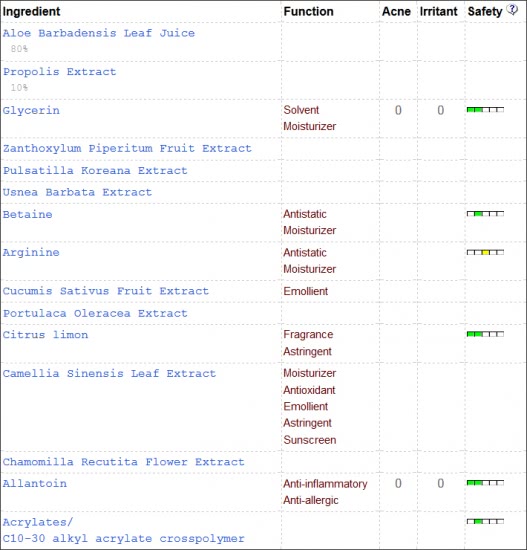Select Camellia Sinensis Leaf Extract link

click(x=109, y=374)
